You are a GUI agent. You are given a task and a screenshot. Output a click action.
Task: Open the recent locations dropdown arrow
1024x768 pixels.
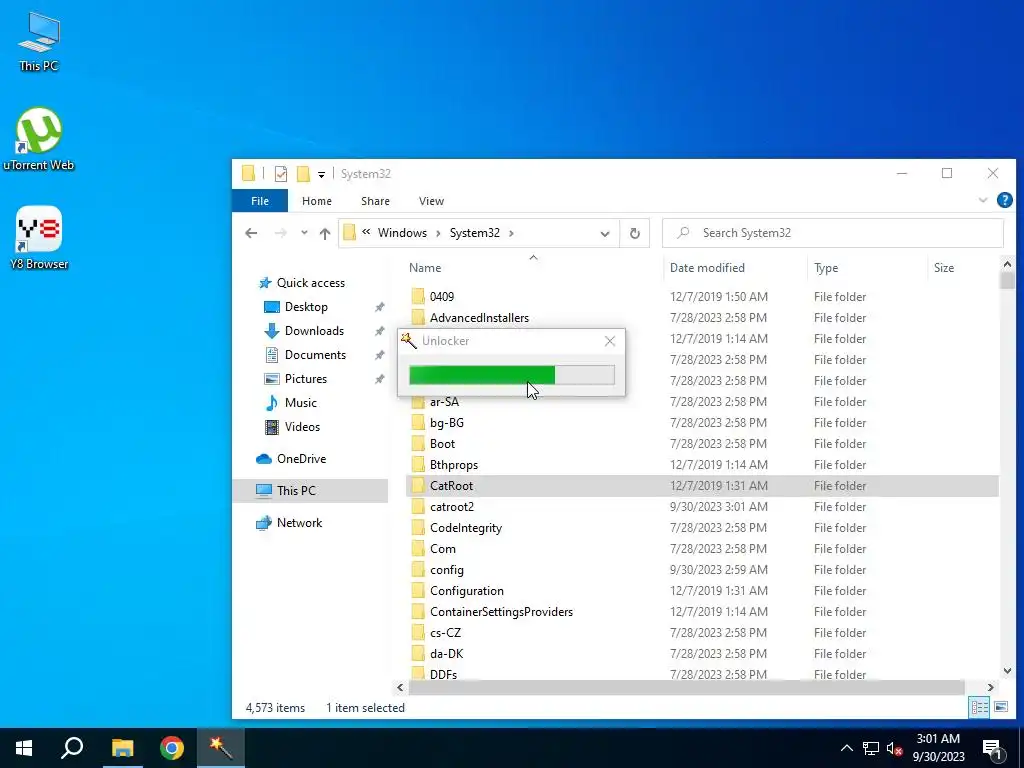tap(304, 233)
